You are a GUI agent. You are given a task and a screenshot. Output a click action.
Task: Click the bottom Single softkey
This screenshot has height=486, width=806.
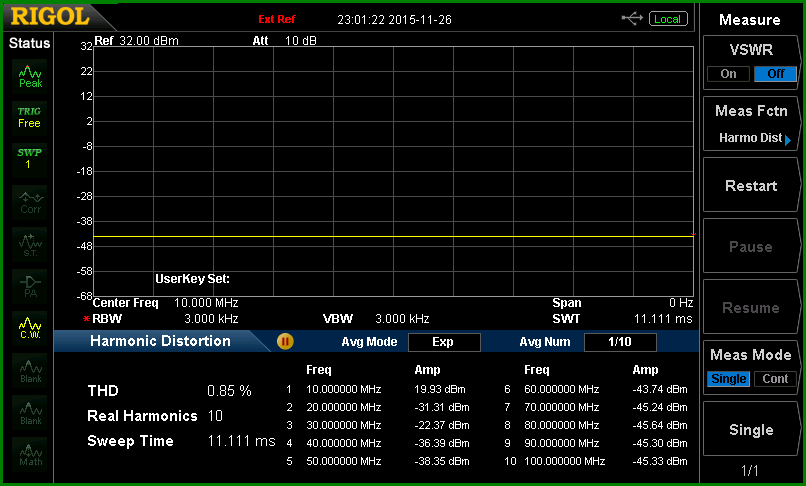751,430
